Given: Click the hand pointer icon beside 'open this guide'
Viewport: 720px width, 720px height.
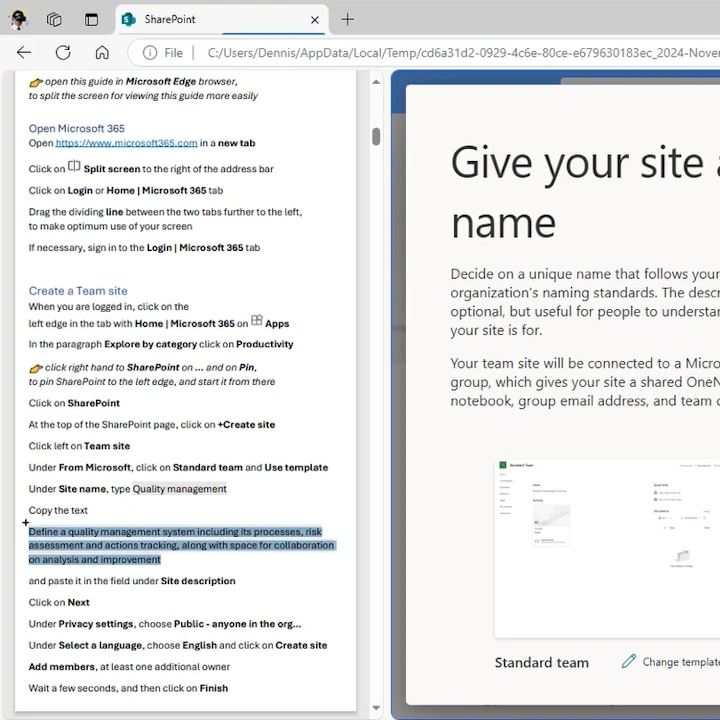Looking at the screenshot, I should point(36,82).
